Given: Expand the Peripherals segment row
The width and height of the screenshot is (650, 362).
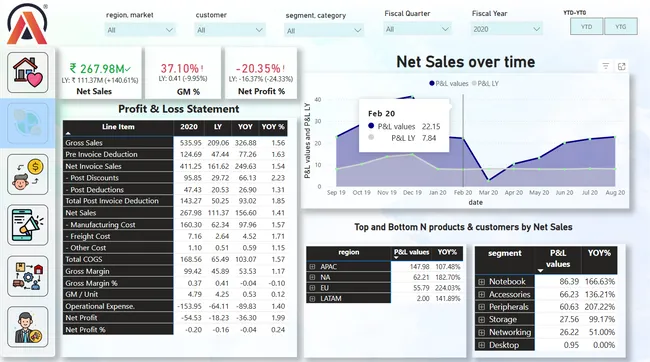Looking at the screenshot, I should click(481, 307).
